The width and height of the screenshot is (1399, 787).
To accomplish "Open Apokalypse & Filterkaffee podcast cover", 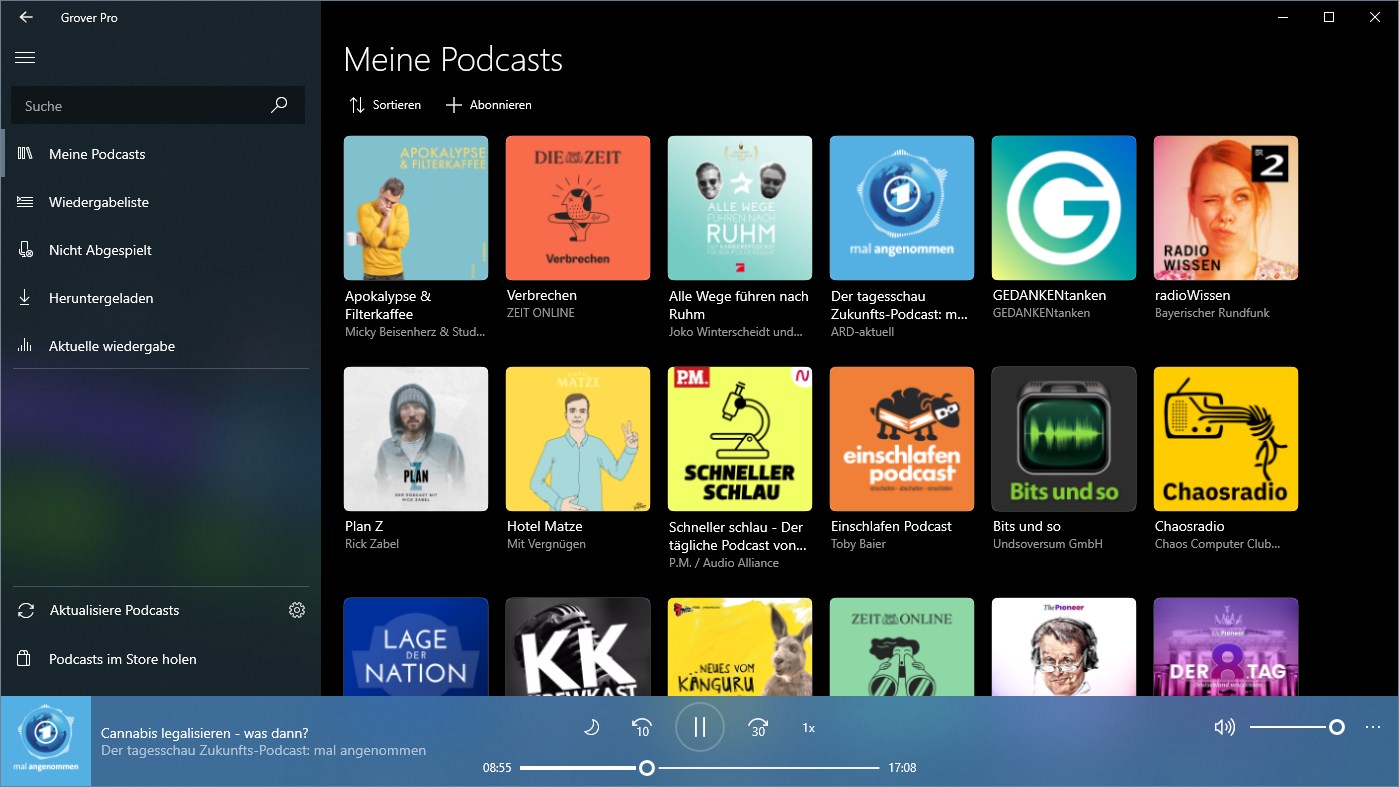I will coord(416,208).
